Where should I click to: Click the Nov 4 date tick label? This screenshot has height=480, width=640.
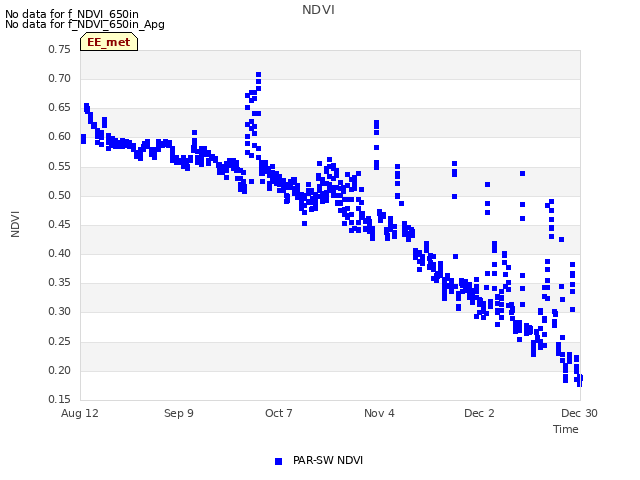(379, 413)
